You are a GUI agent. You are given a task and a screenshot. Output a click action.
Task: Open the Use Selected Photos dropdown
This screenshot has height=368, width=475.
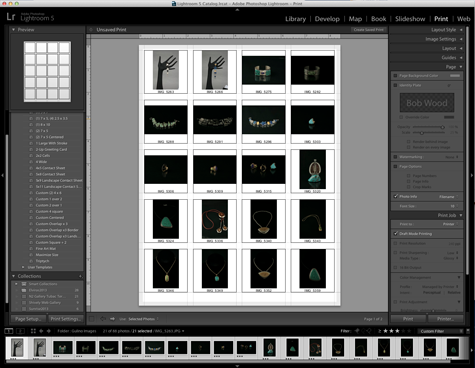point(143,319)
